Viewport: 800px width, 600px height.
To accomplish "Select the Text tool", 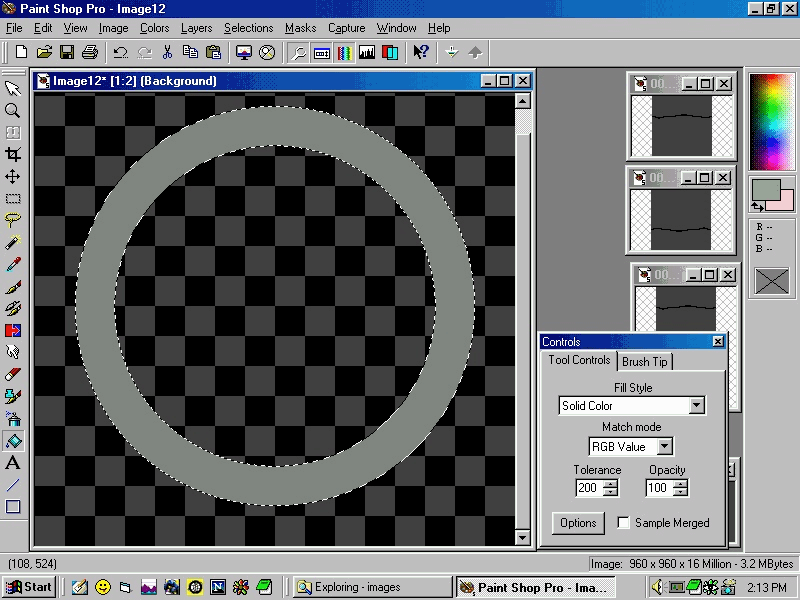I will coord(13,463).
